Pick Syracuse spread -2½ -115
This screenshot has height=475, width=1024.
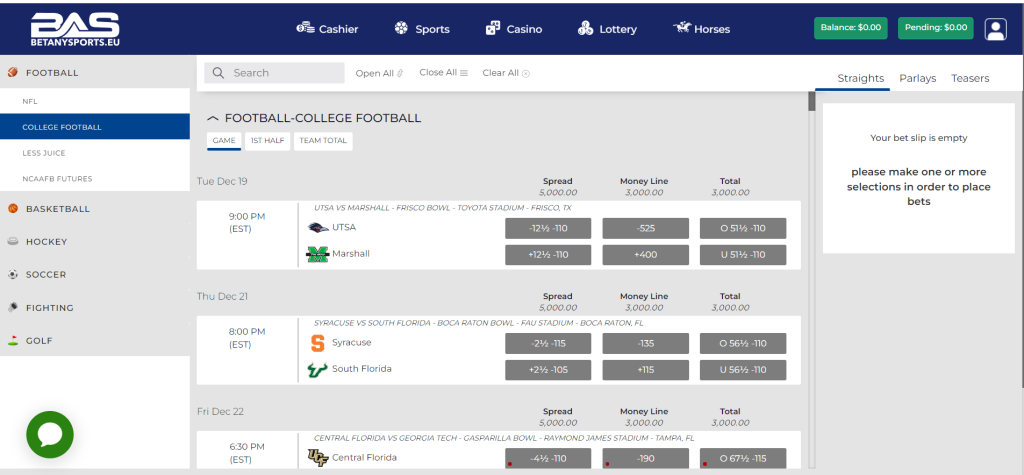tap(548, 343)
